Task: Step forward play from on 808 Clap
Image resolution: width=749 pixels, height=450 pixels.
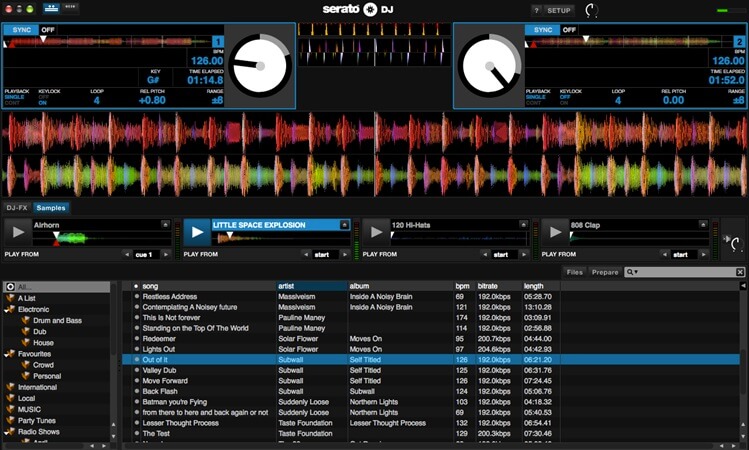Action: tap(703, 255)
